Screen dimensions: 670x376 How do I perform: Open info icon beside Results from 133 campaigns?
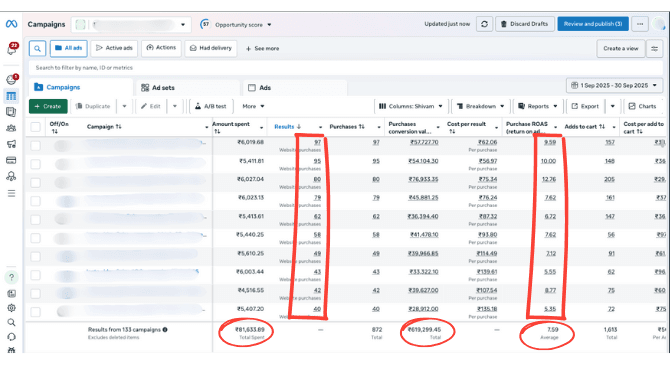click(165, 329)
